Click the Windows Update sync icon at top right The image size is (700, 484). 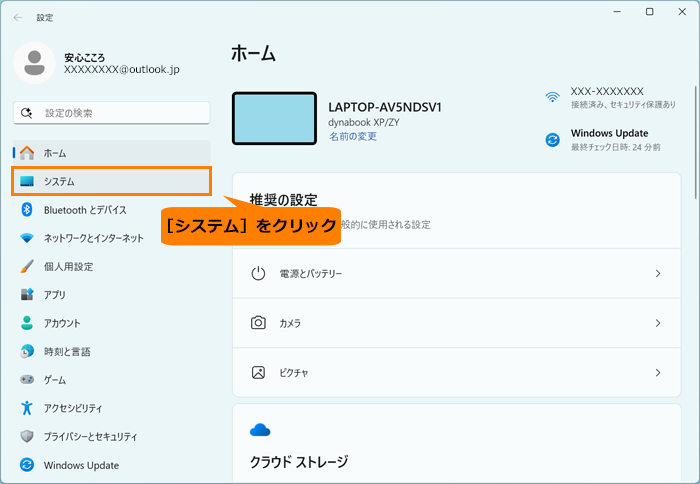point(552,140)
